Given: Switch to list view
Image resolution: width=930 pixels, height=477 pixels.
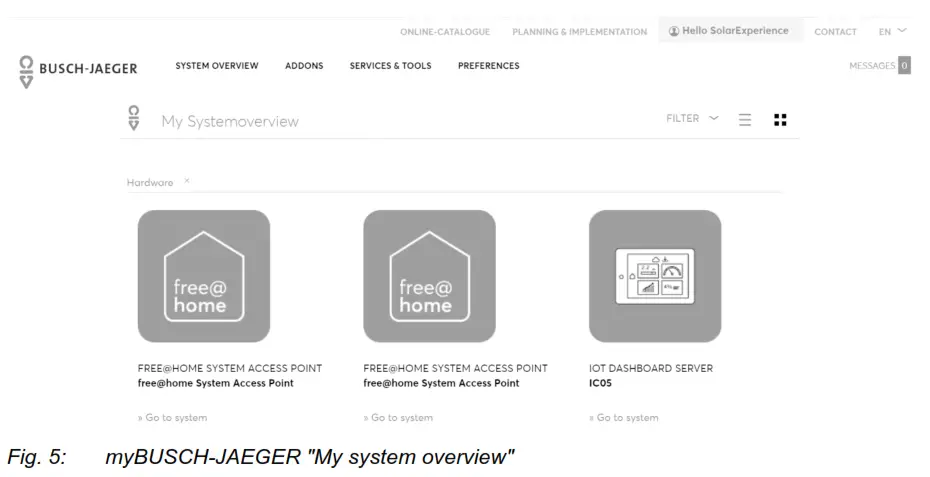Looking at the screenshot, I should coord(745,120).
